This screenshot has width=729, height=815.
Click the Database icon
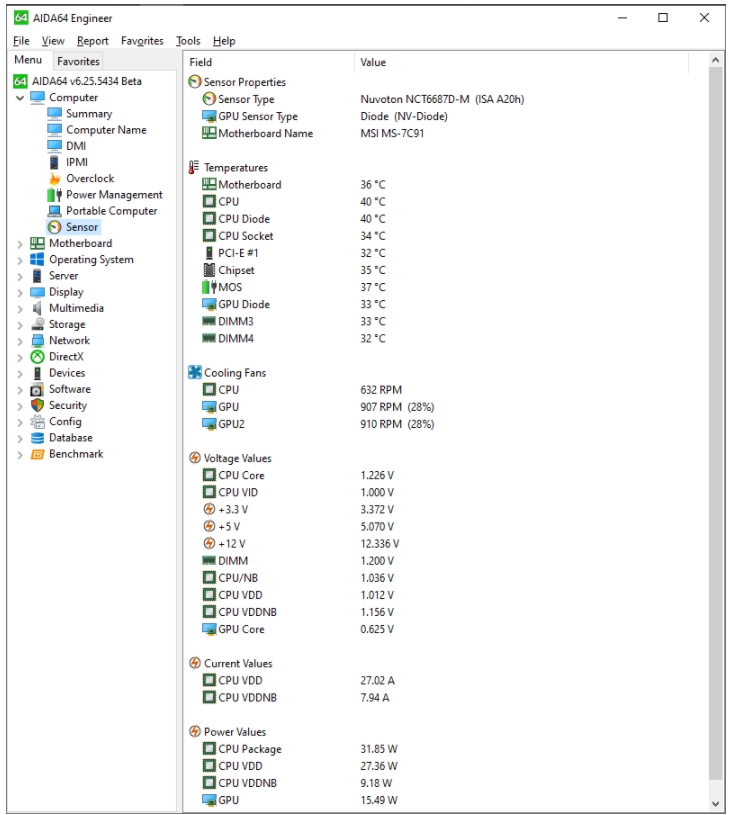[37, 438]
